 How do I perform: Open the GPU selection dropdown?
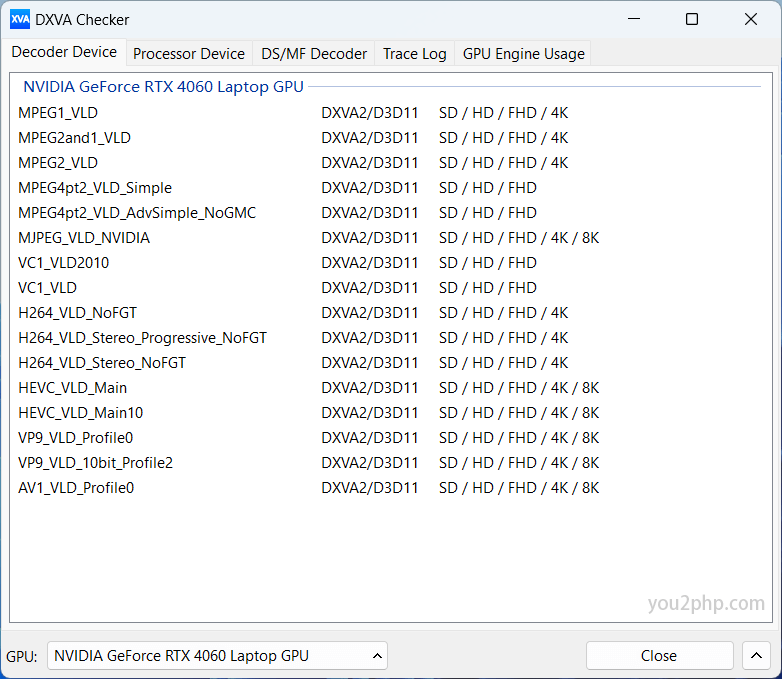click(217, 656)
